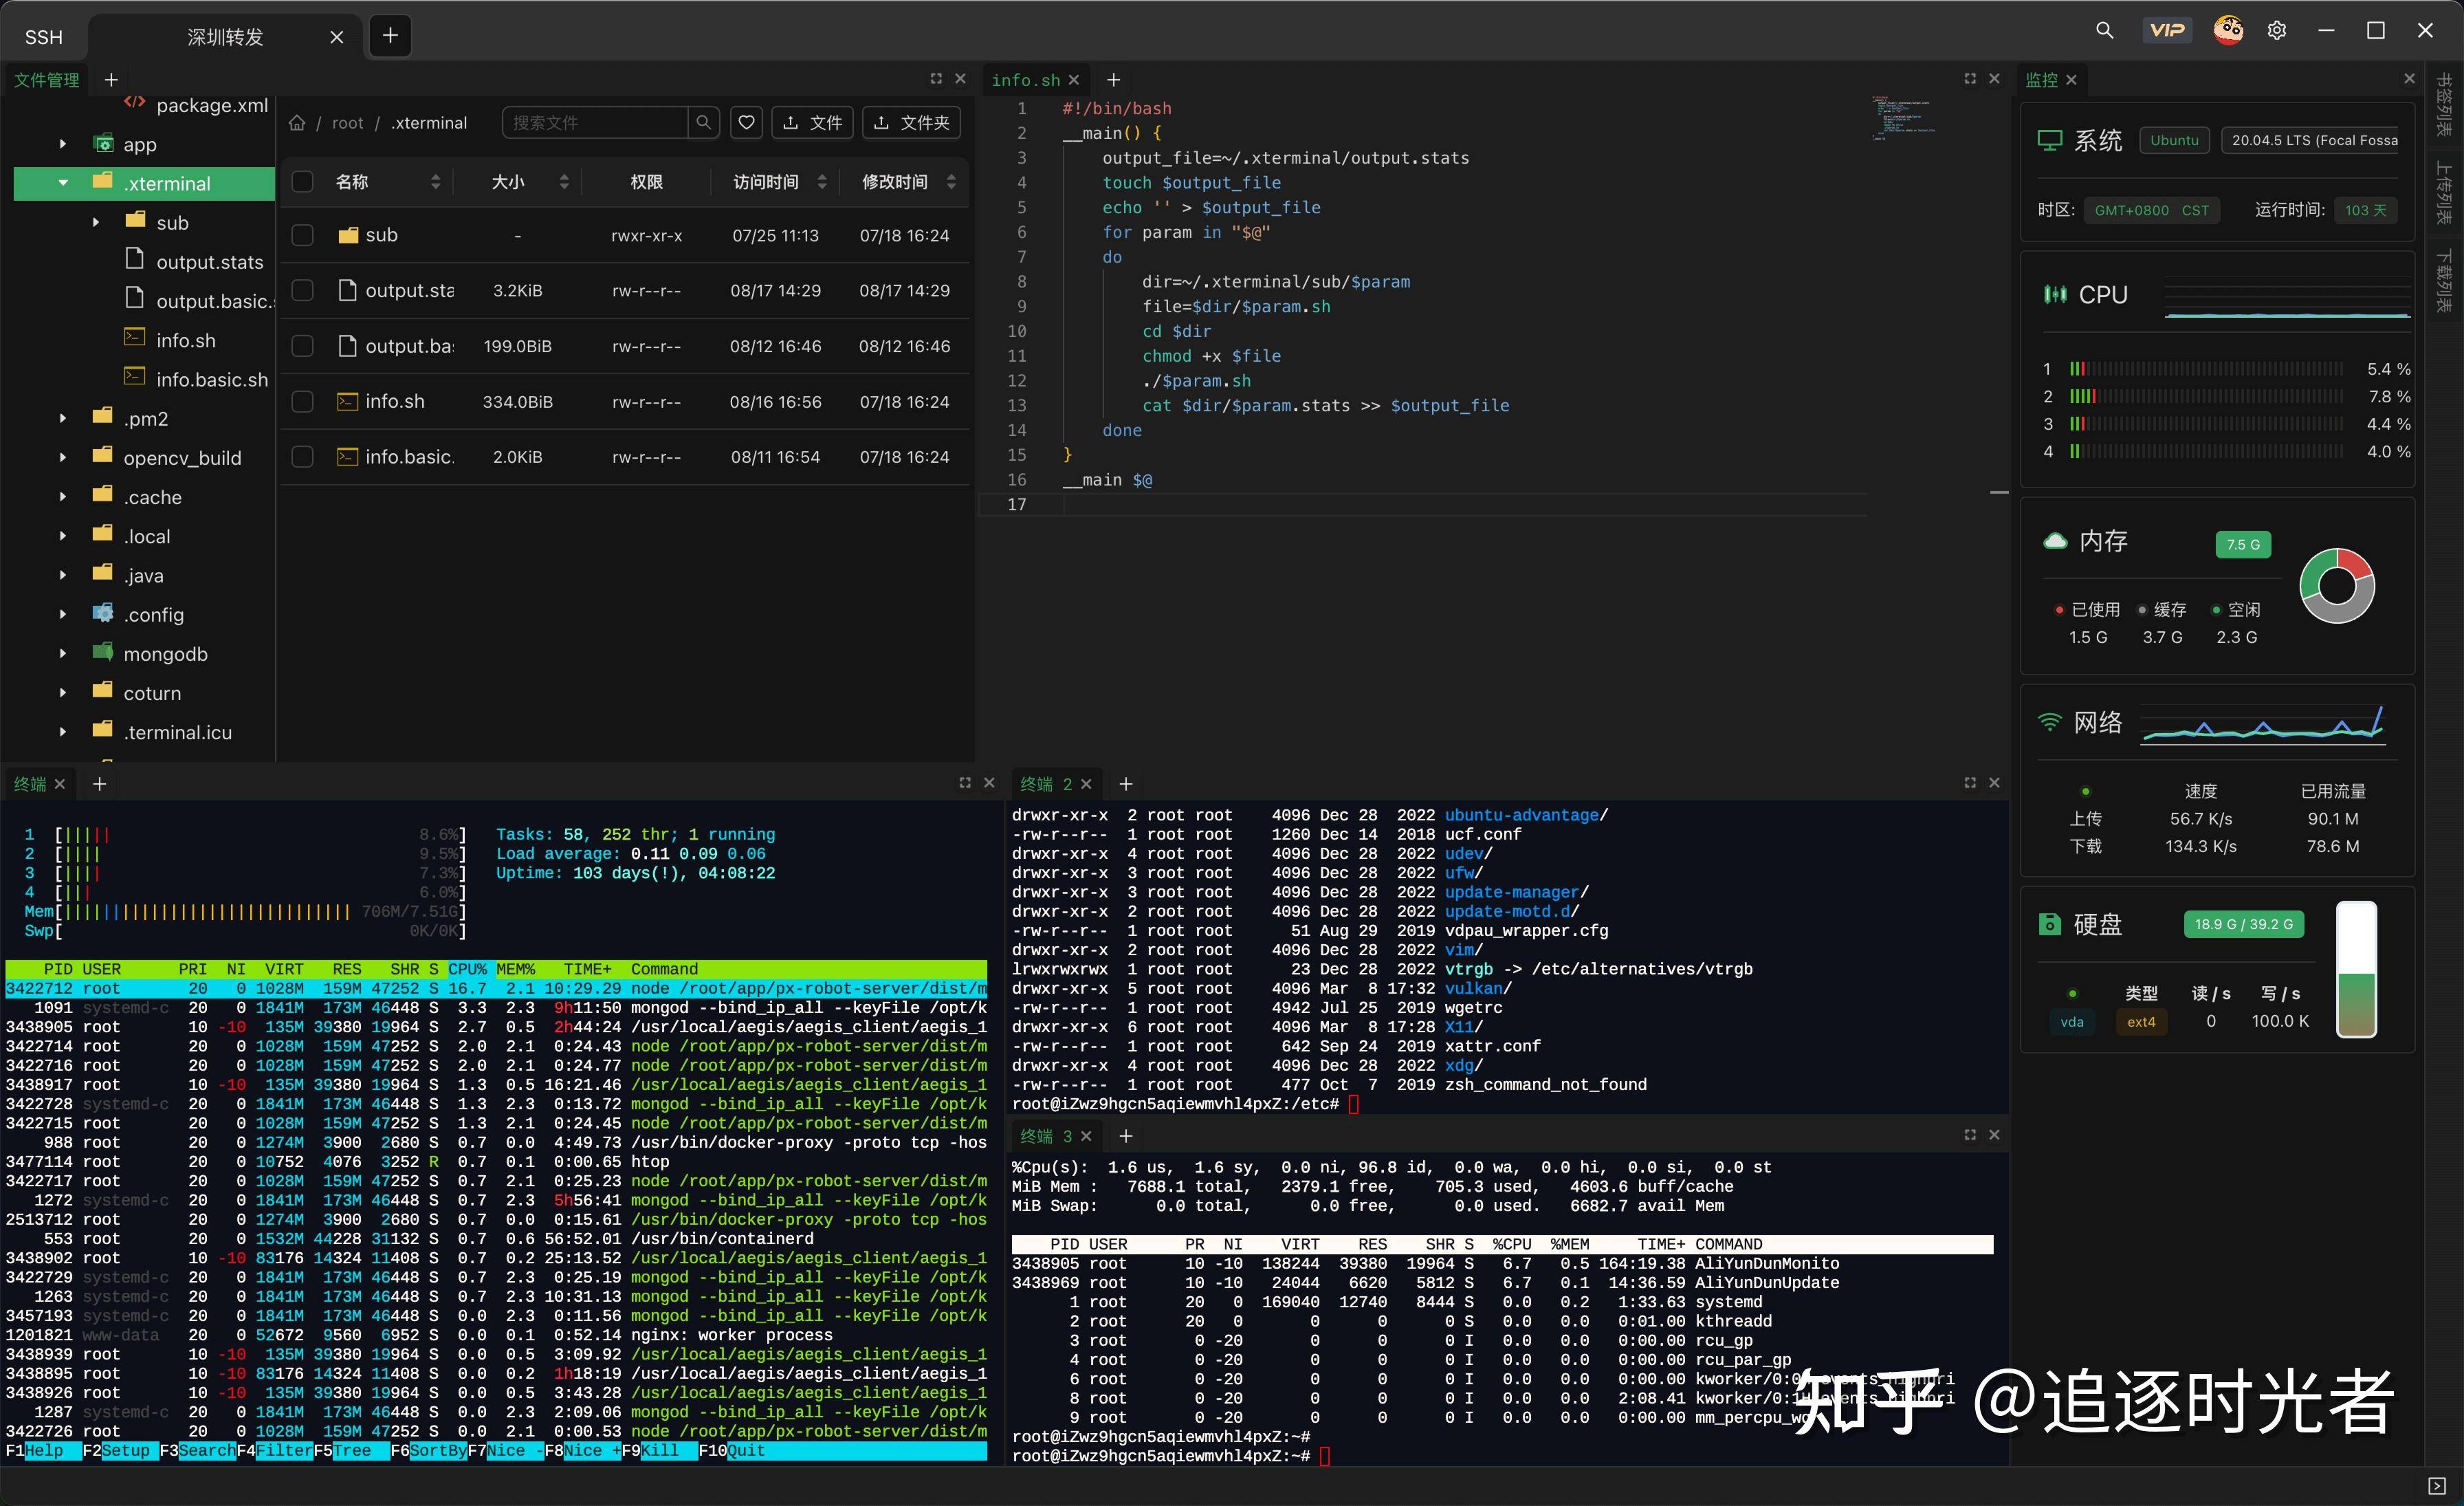This screenshot has width=2464, height=1506.
Task: Click the 搜索文件 search input field
Action: coord(595,122)
